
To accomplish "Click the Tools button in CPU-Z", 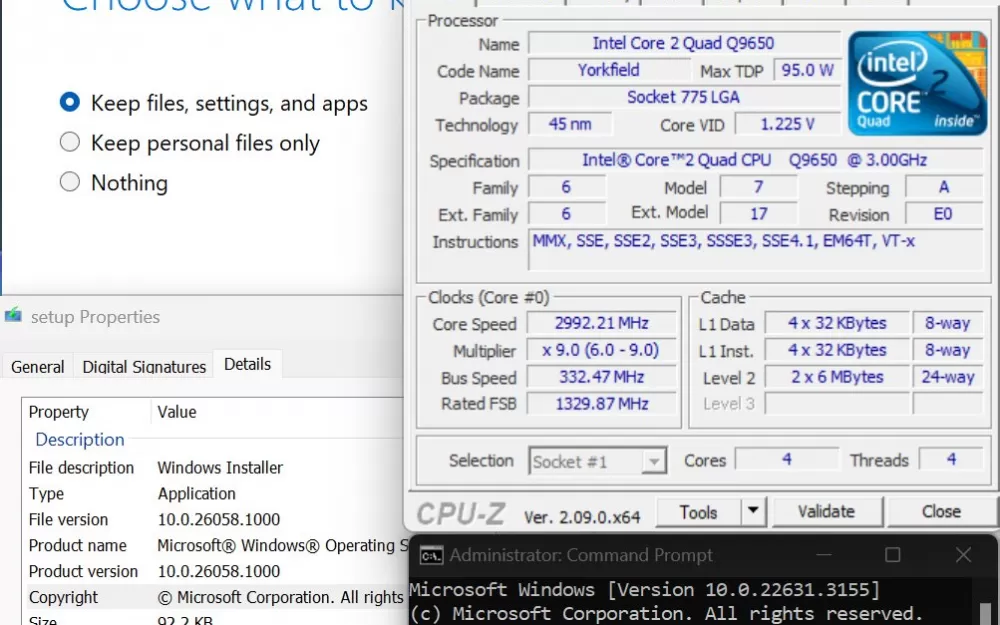I will click(x=698, y=512).
